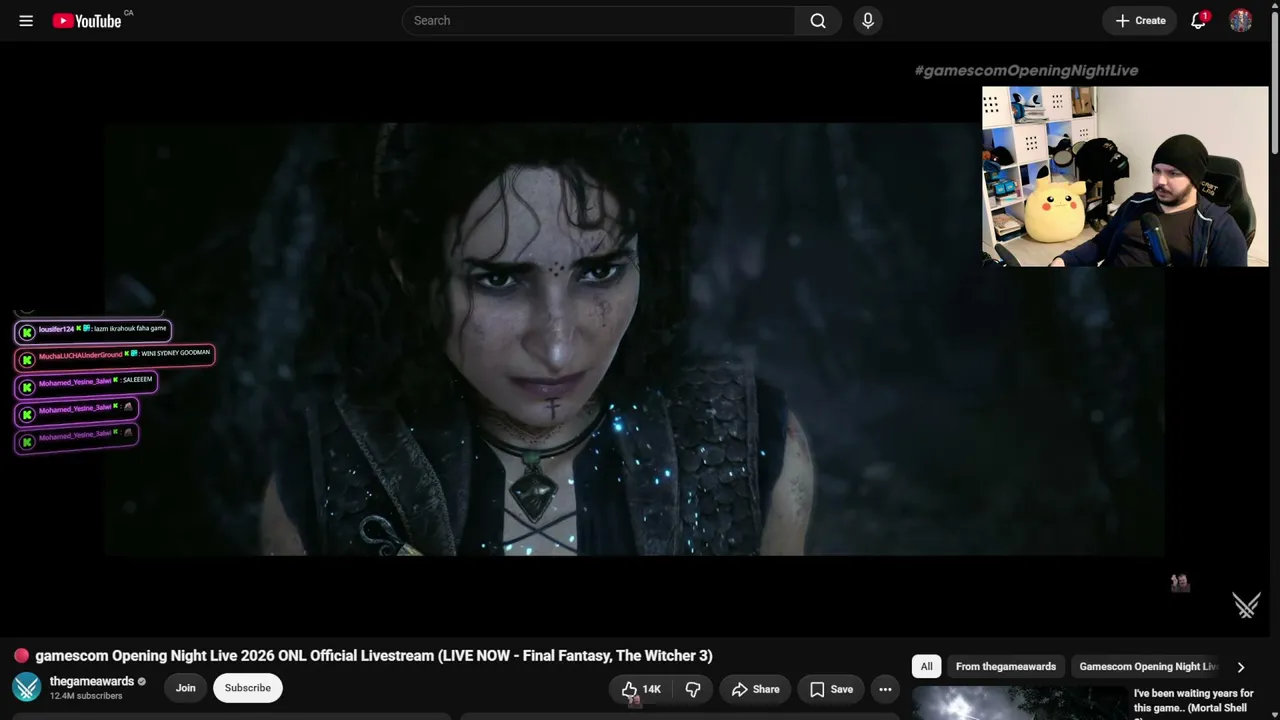Viewport: 1280px width, 720px height.
Task: Open the notifications bell
Action: pos(1198,20)
